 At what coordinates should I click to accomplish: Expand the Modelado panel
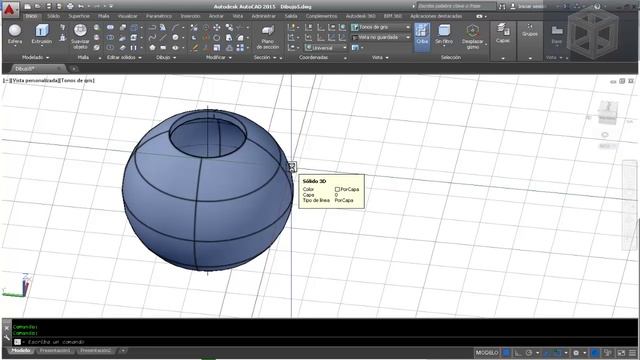36,58
